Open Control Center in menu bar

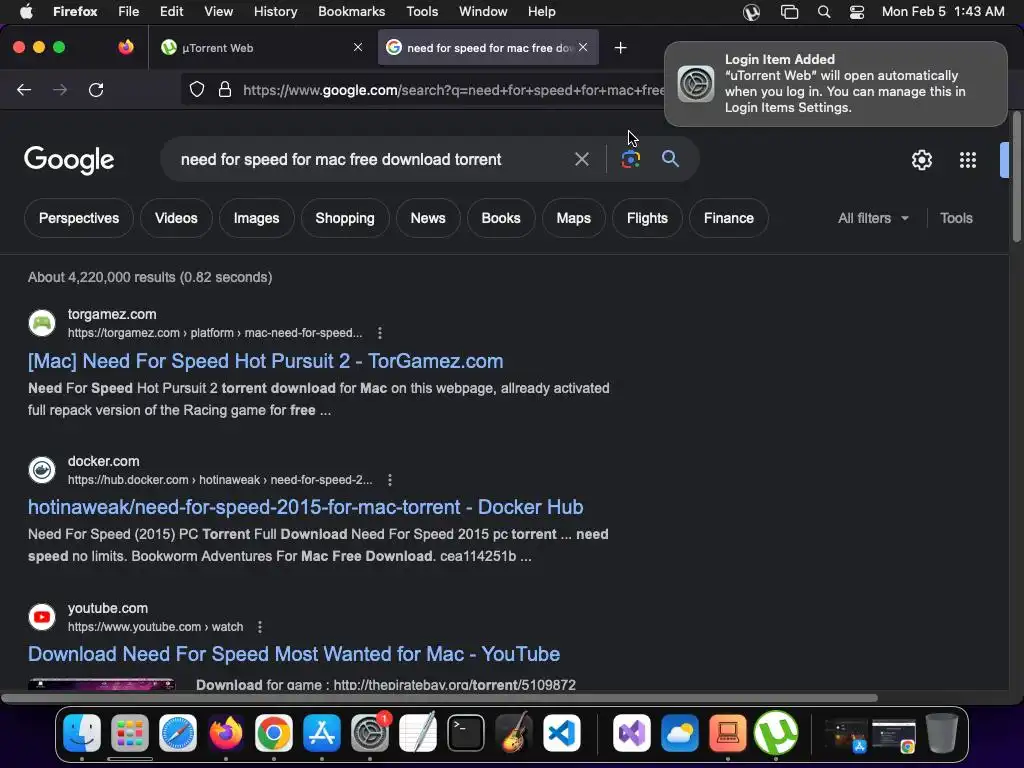(x=857, y=12)
